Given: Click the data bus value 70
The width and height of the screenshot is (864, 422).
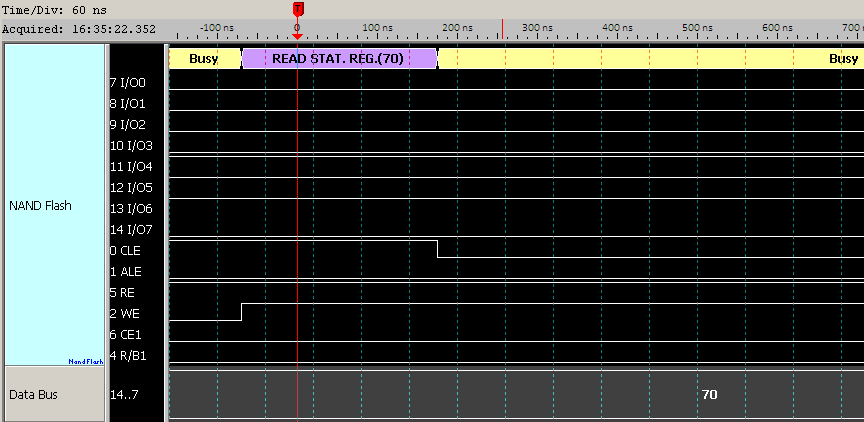Looking at the screenshot, I should pos(710,394).
